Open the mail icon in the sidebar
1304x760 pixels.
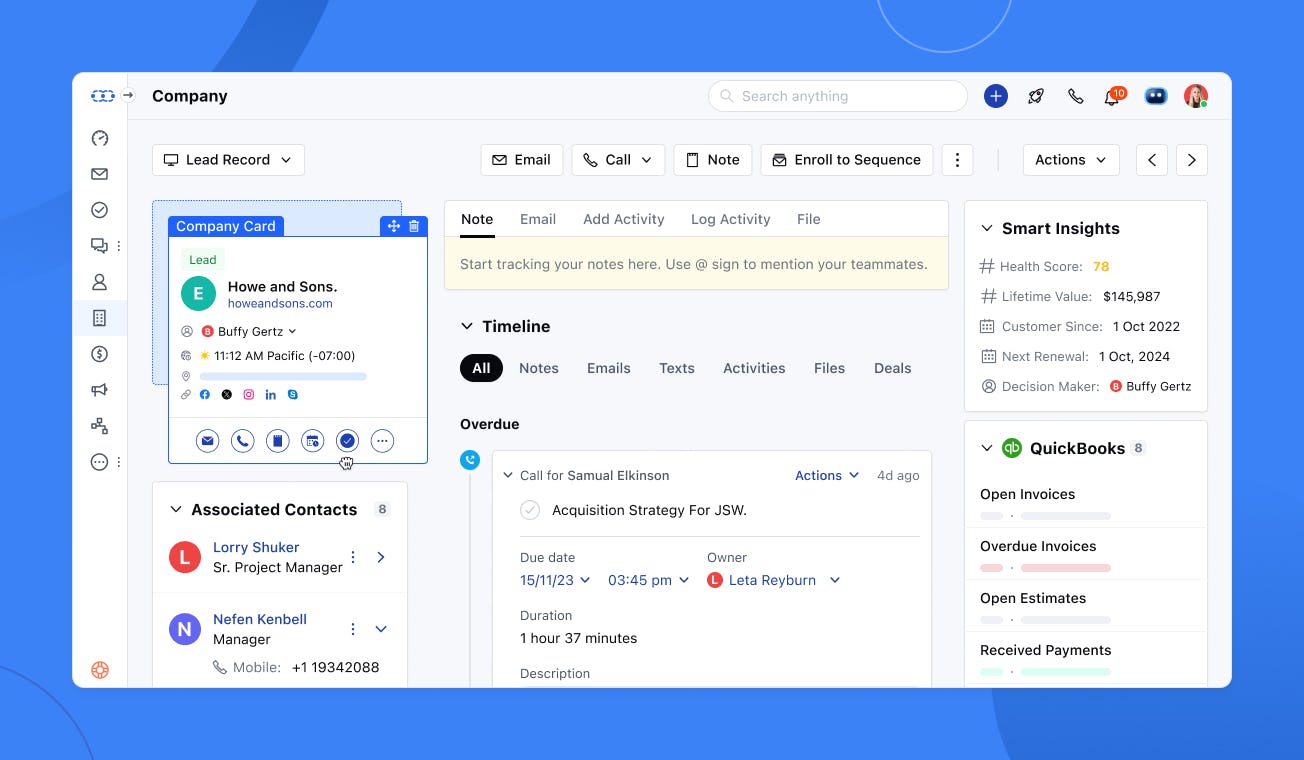click(99, 174)
